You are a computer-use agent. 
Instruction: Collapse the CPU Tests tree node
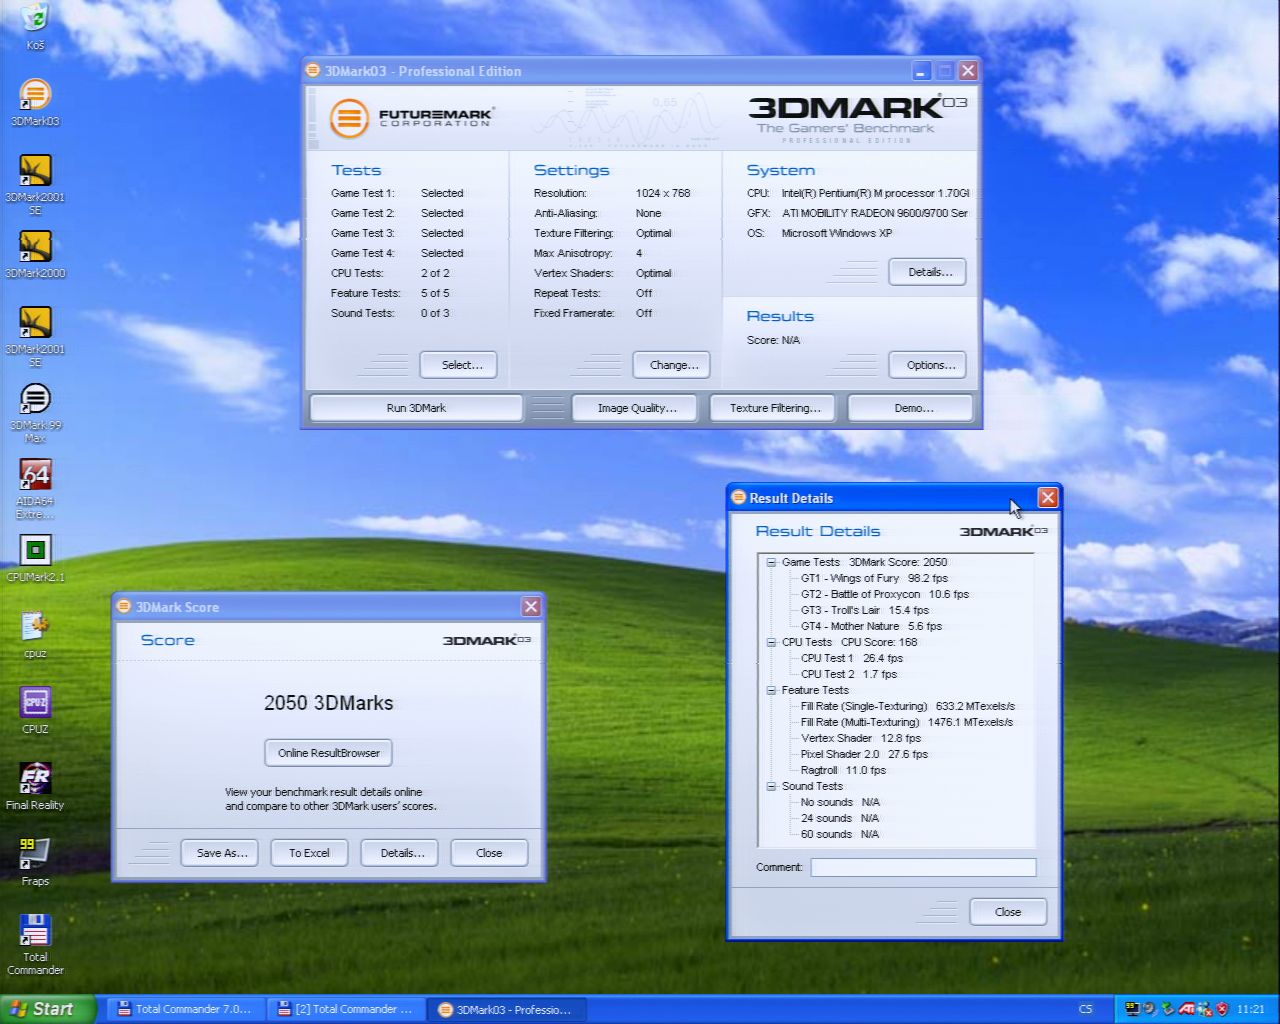pyautogui.click(x=771, y=642)
